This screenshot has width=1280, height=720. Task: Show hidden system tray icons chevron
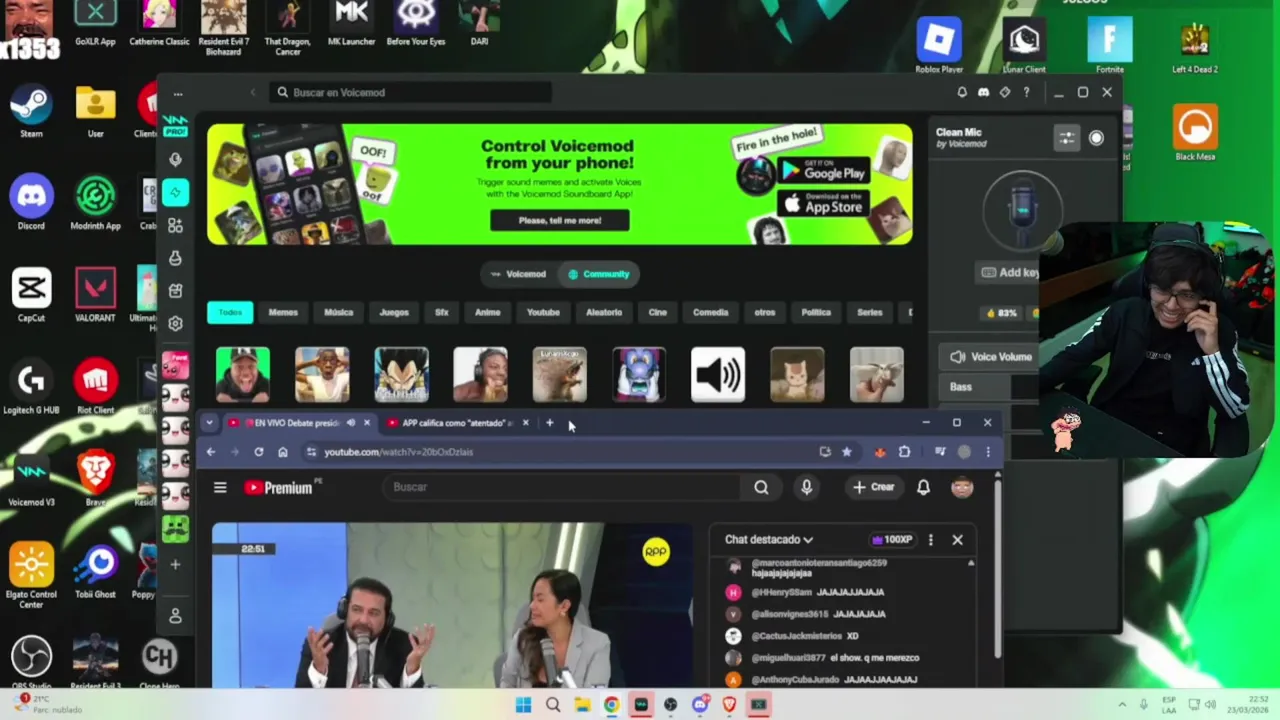[1122, 705]
